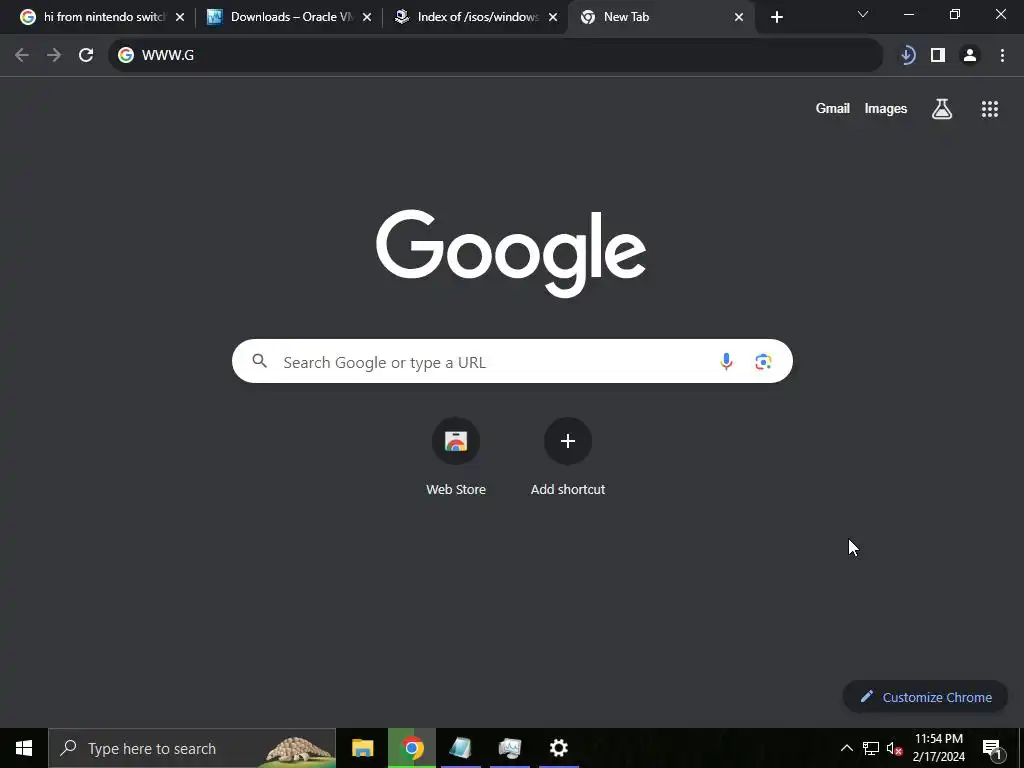
Task: Open the Chrome profile icon
Action: click(970, 55)
